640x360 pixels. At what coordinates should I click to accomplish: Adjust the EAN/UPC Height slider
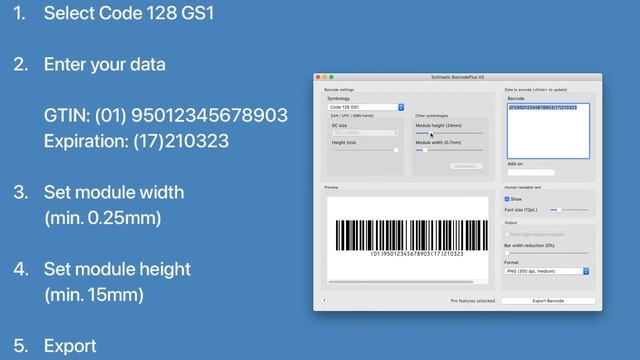[365, 150]
